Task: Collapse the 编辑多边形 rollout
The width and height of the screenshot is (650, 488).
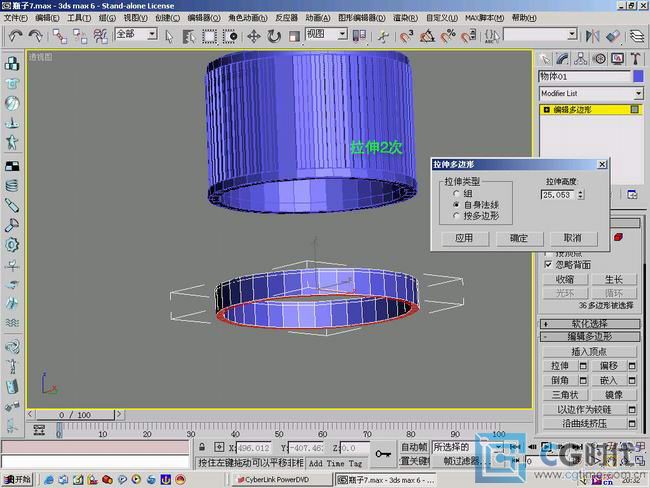Action: tap(590, 337)
